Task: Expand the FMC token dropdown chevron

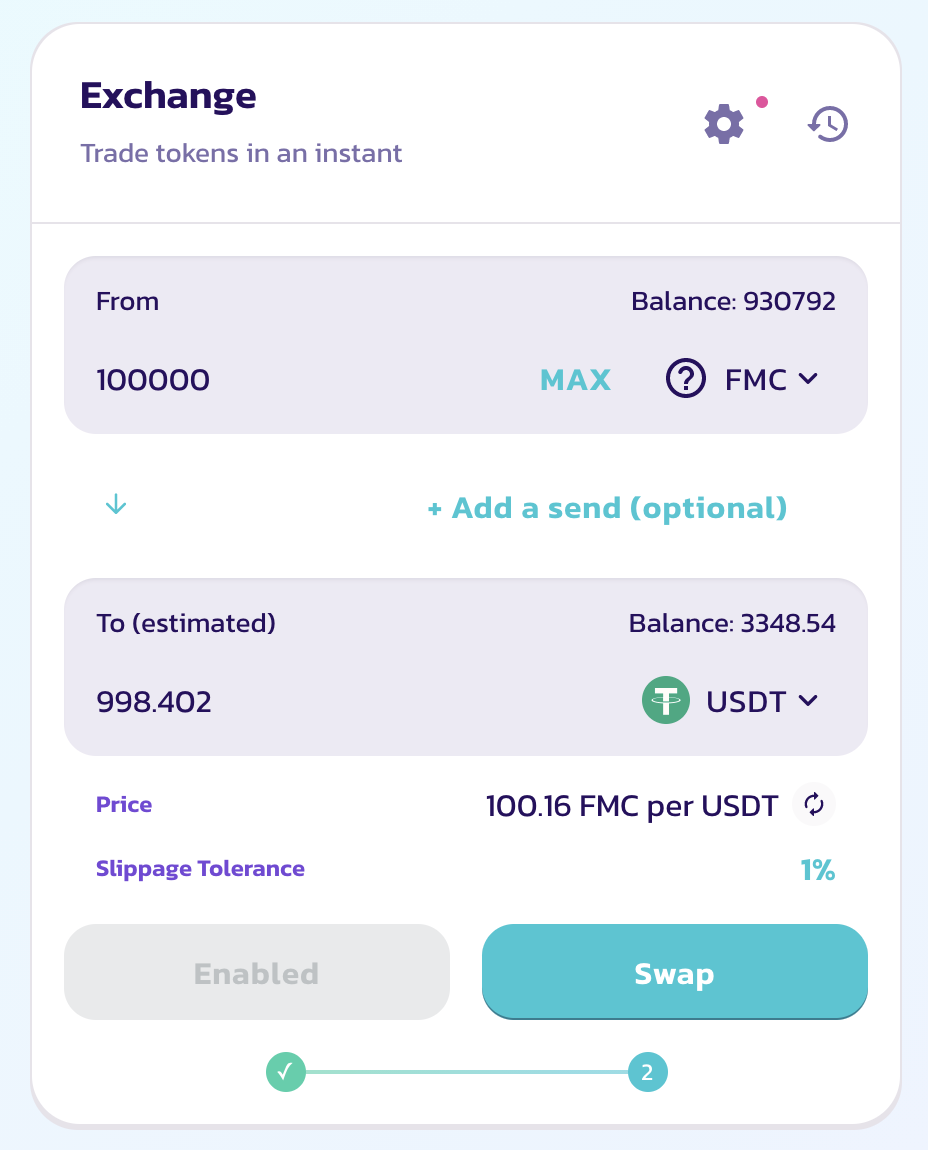Action: point(808,378)
